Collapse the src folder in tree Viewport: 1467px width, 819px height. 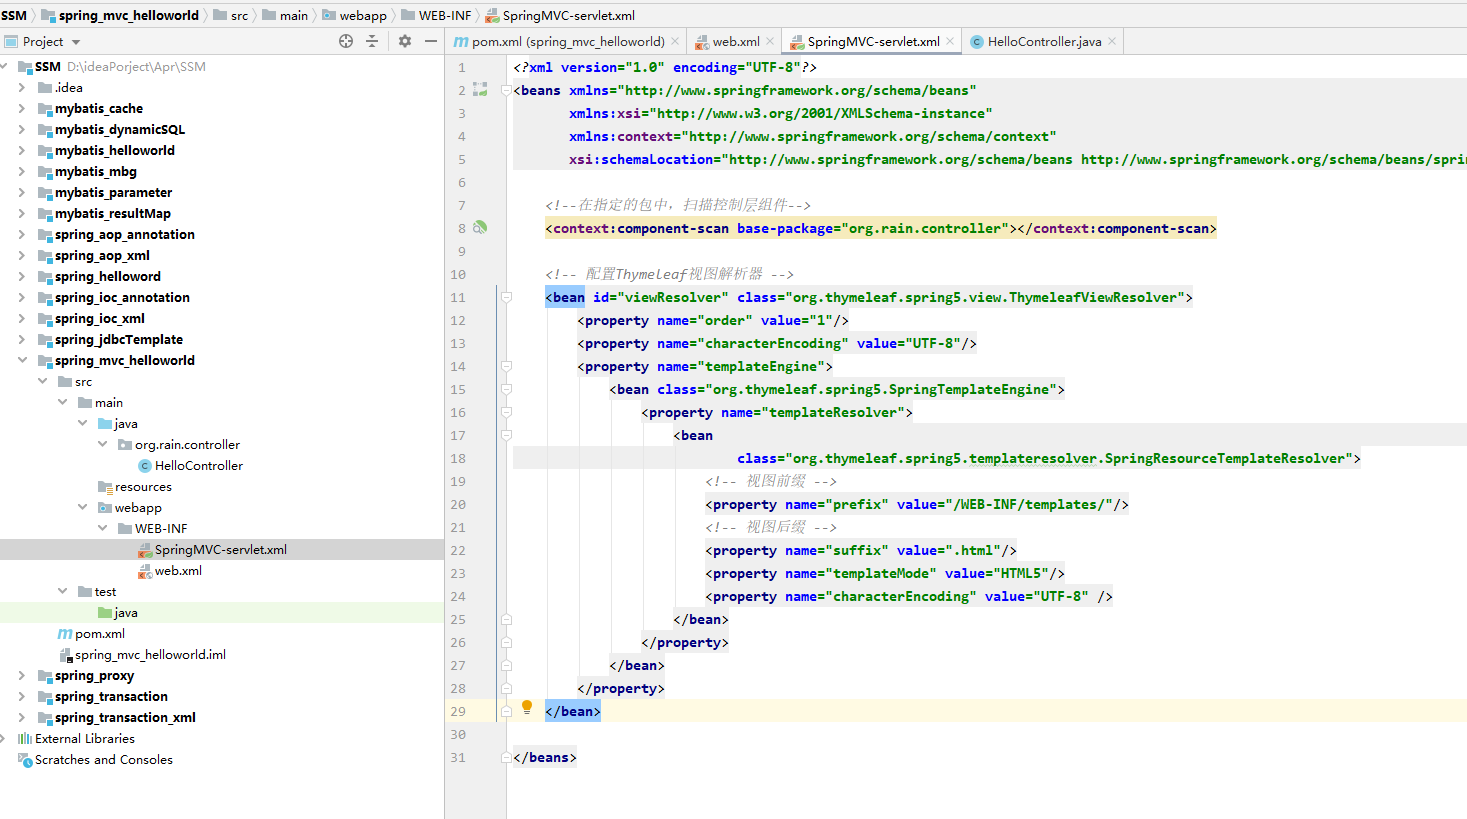42,381
